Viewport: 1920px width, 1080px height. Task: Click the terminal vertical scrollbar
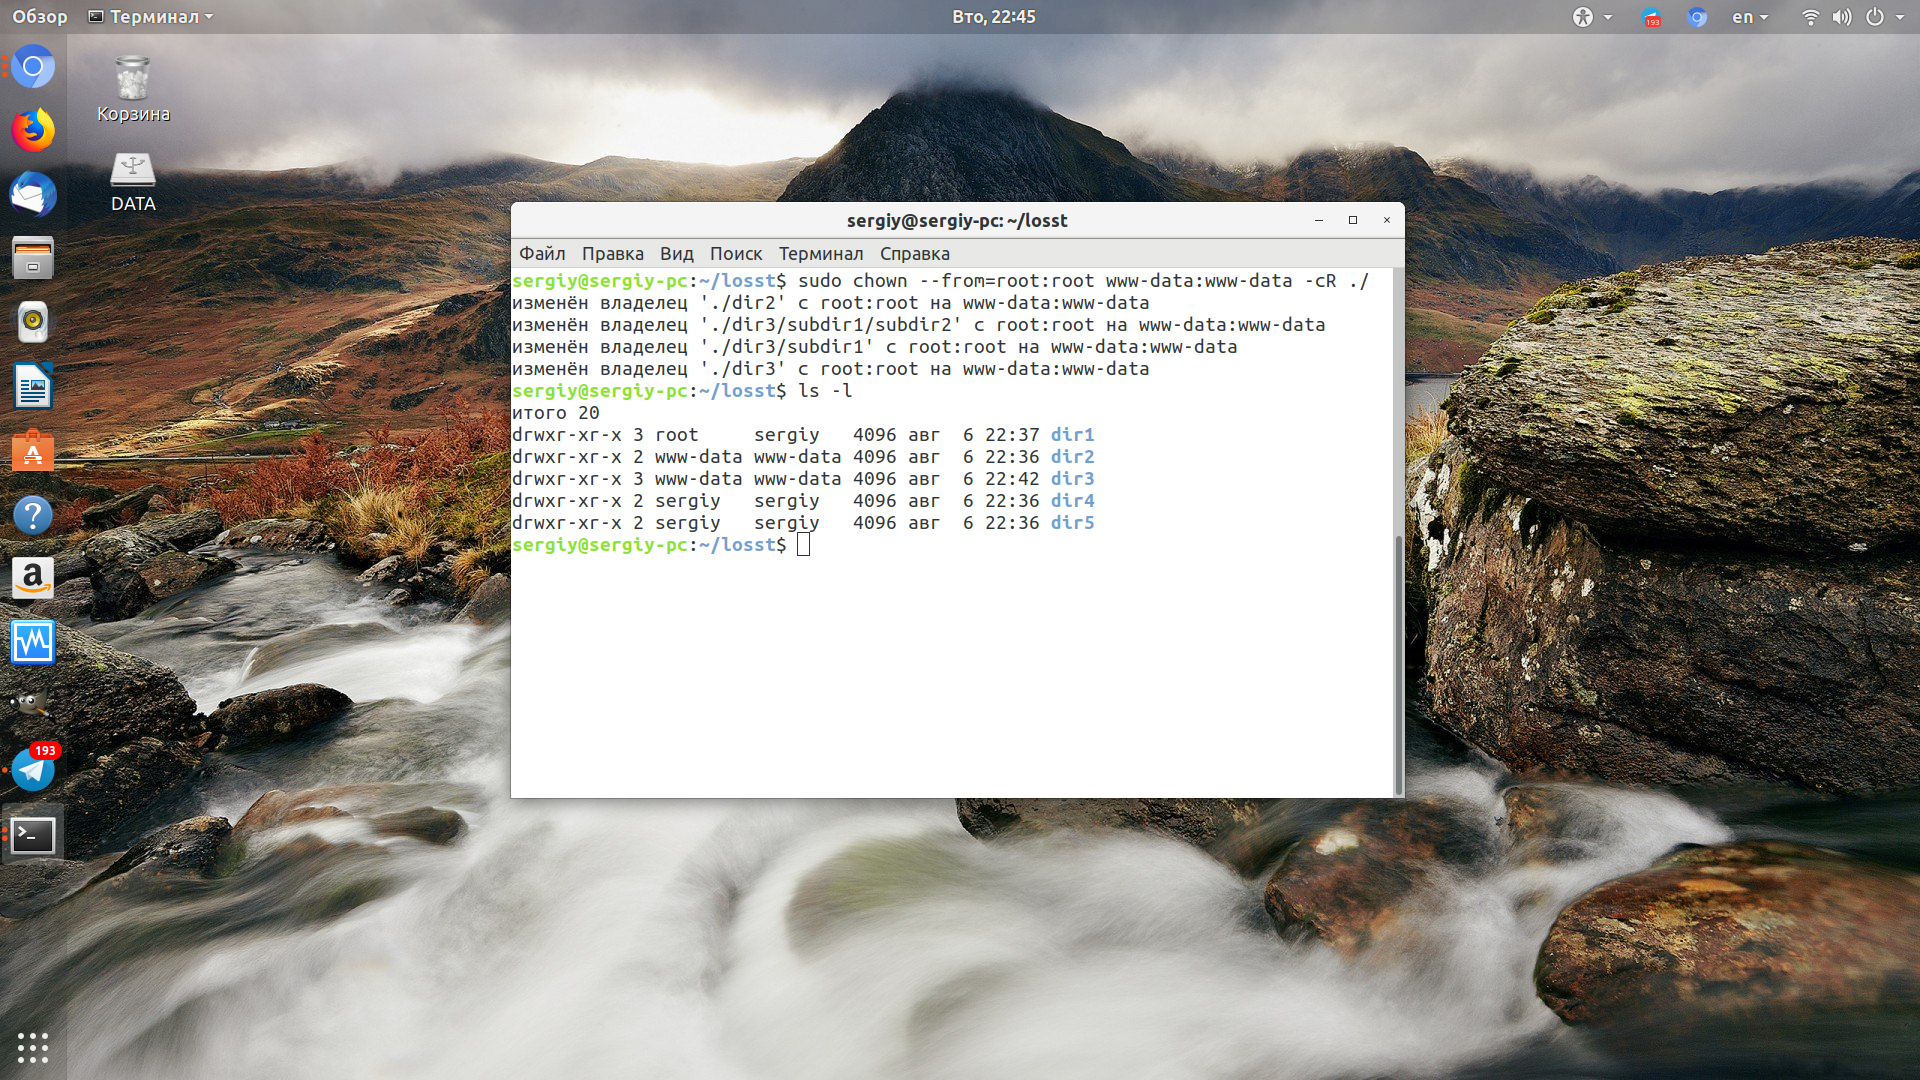pyautogui.click(x=1398, y=664)
